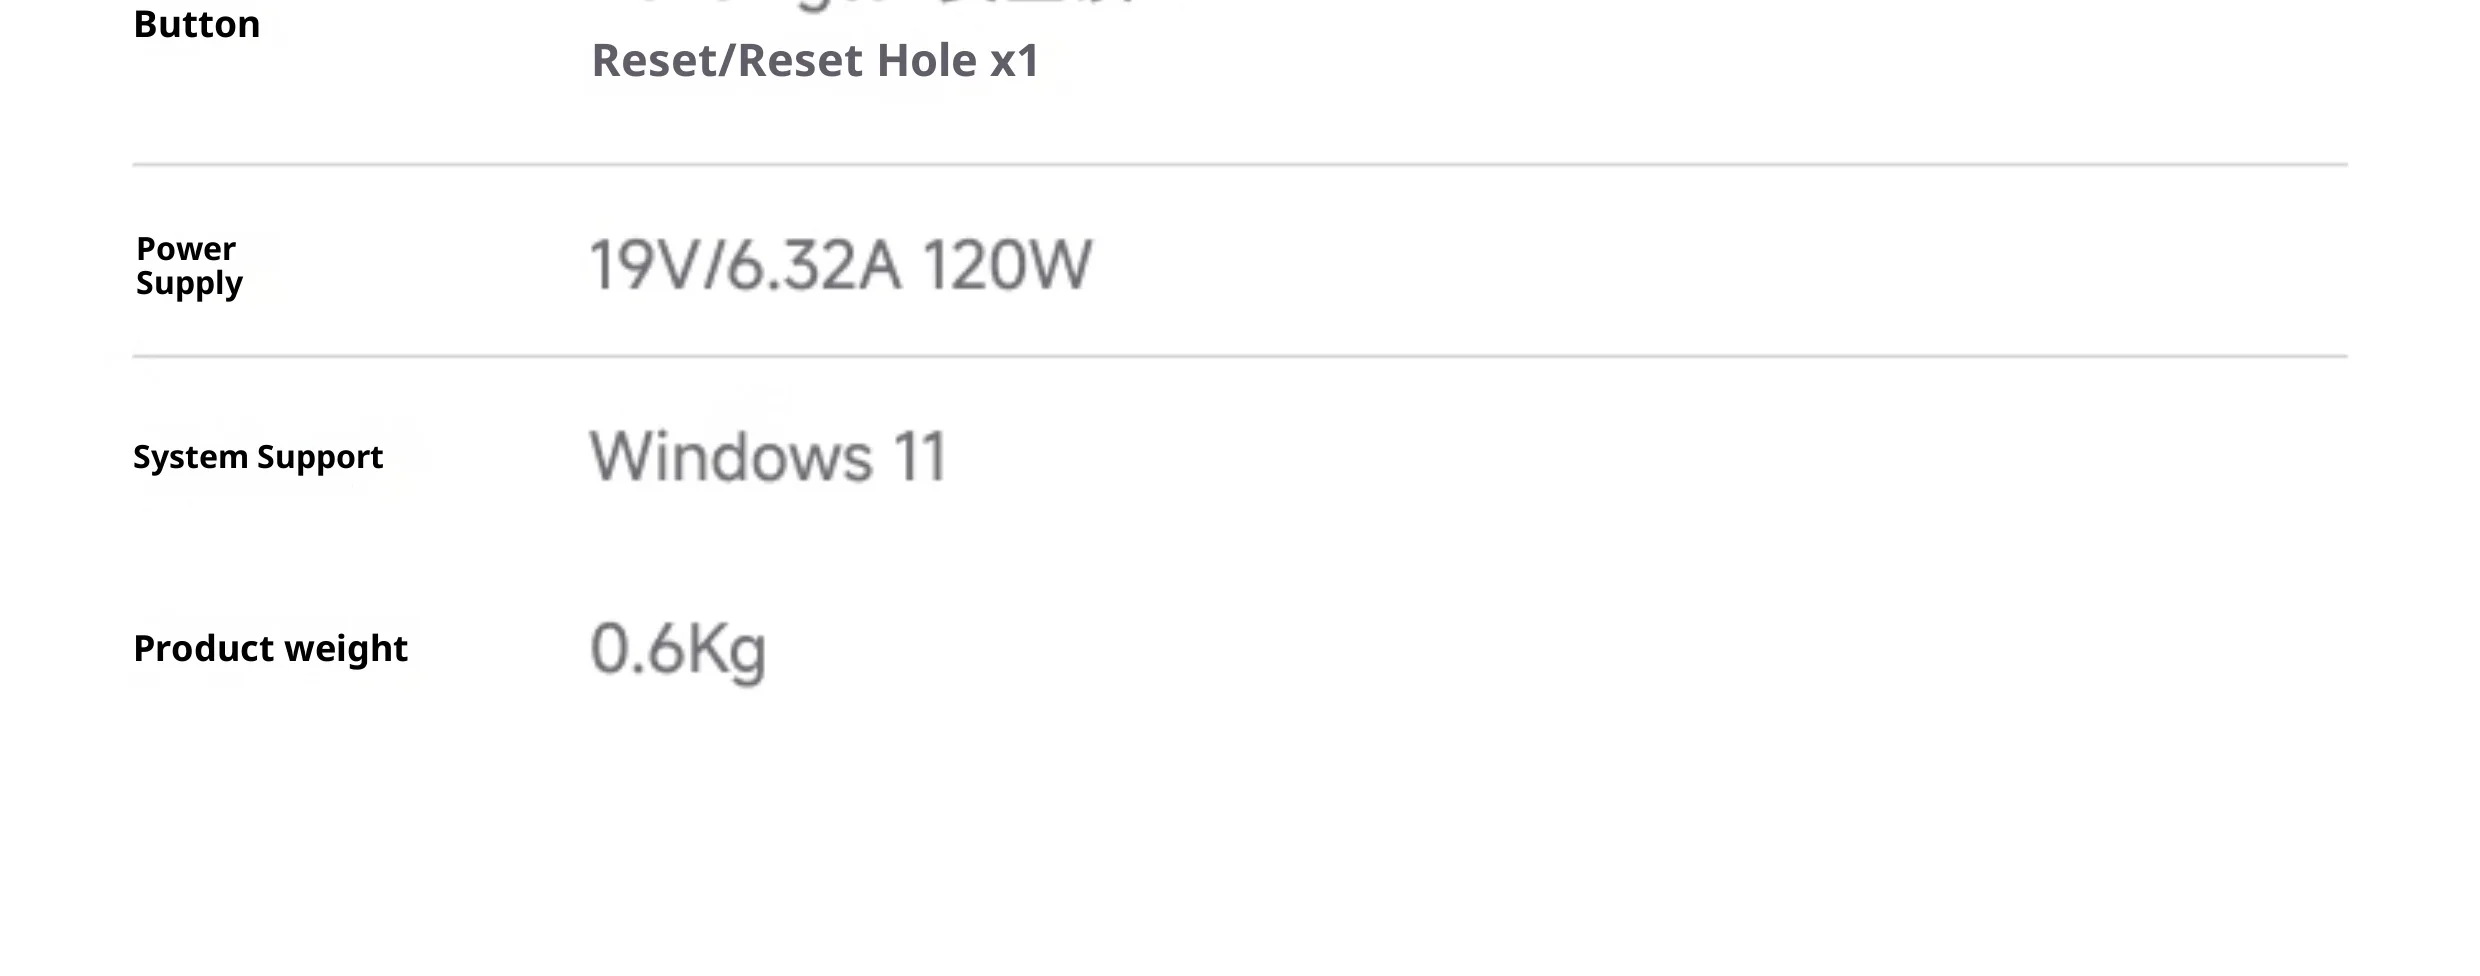Screen dimensions: 2480x976
Task: Click the number "11" after Windows
Action: pyautogui.click(x=919, y=457)
